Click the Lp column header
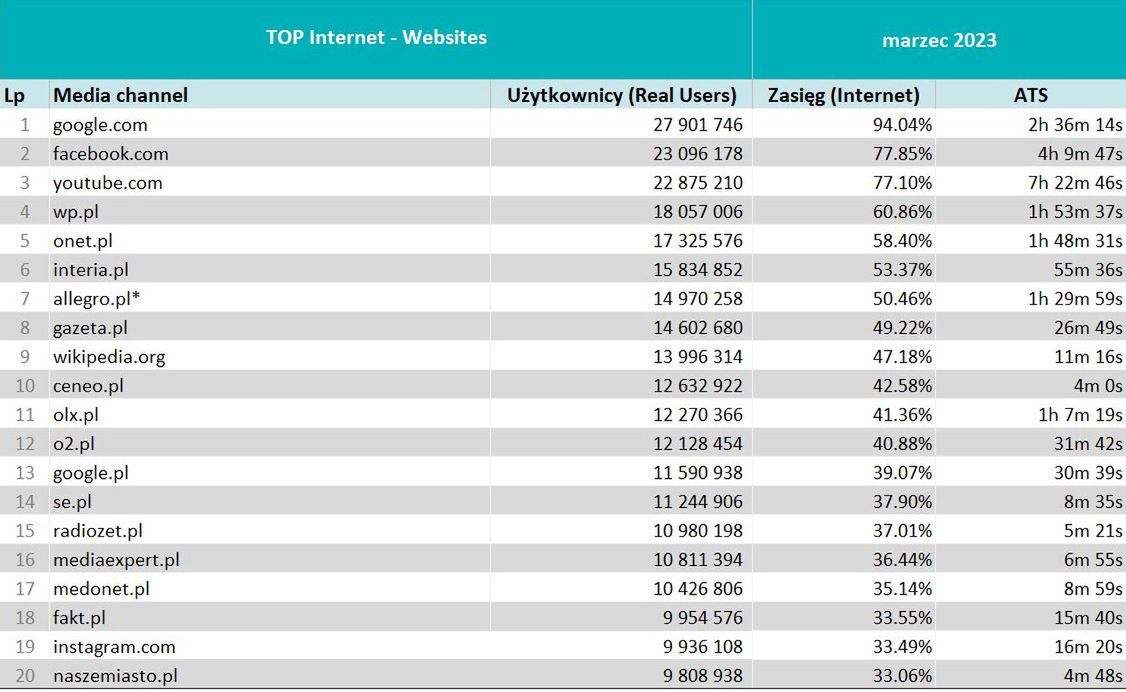This screenshot has height=692, width=1126. (14, 95)
